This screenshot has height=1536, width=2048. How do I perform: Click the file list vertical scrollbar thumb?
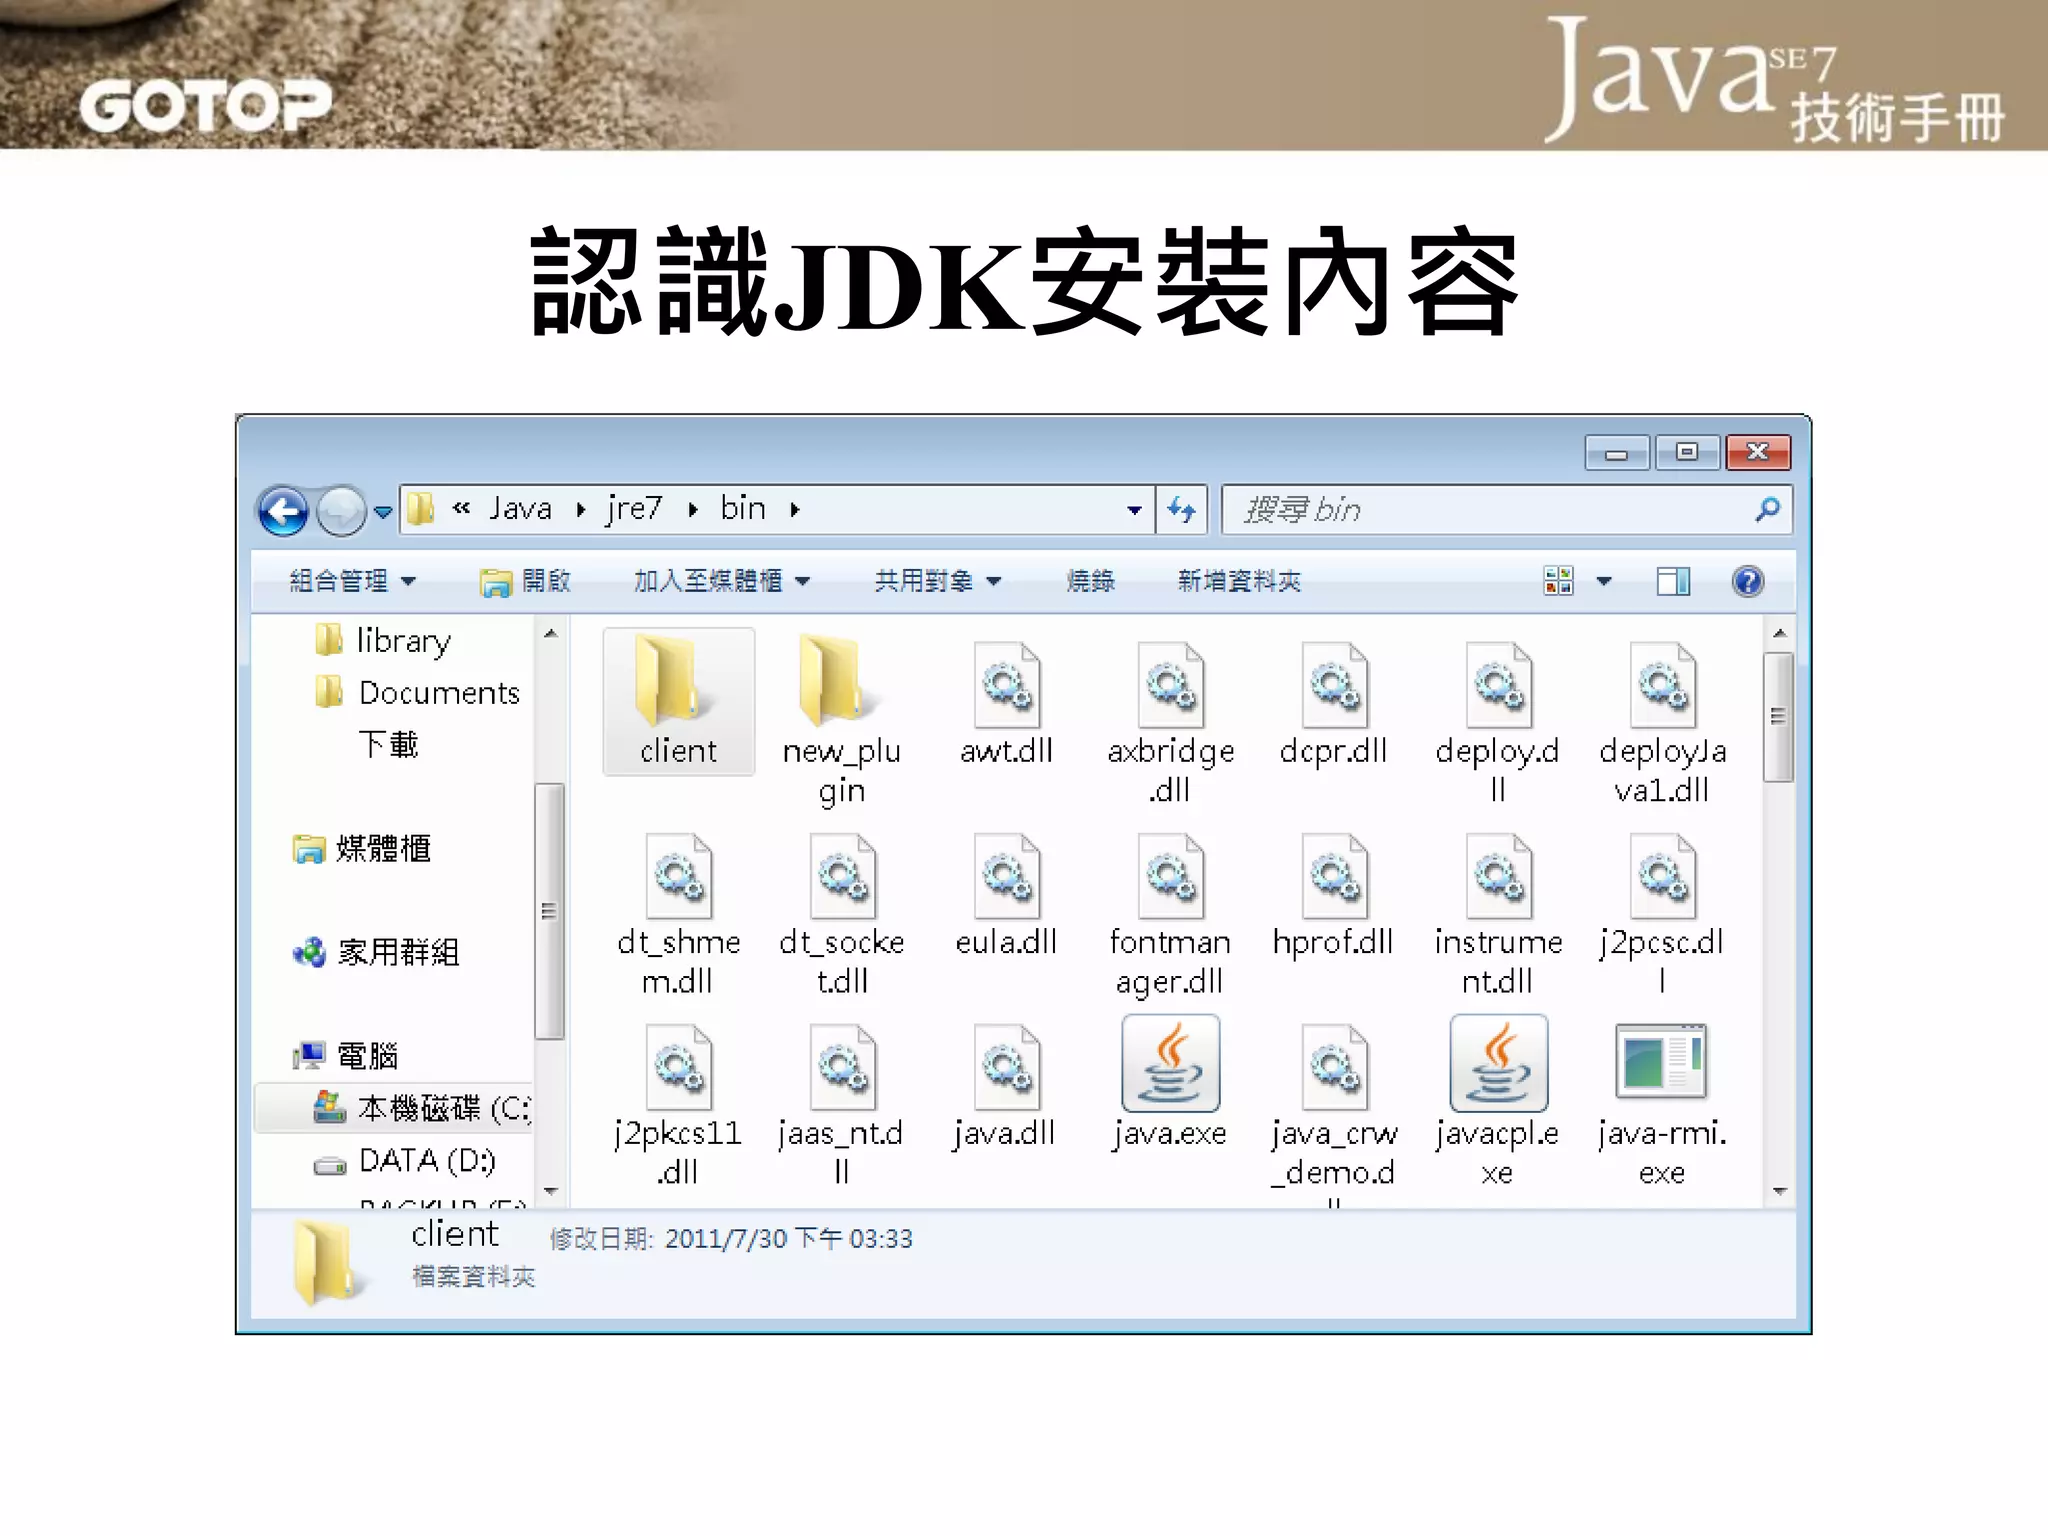[1778, 716]
